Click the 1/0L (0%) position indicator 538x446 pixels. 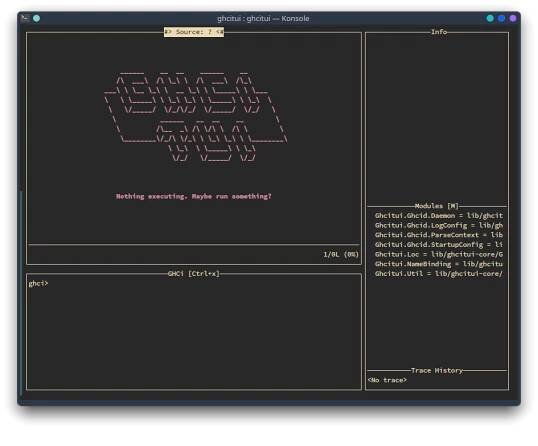(x=341, y=254)
